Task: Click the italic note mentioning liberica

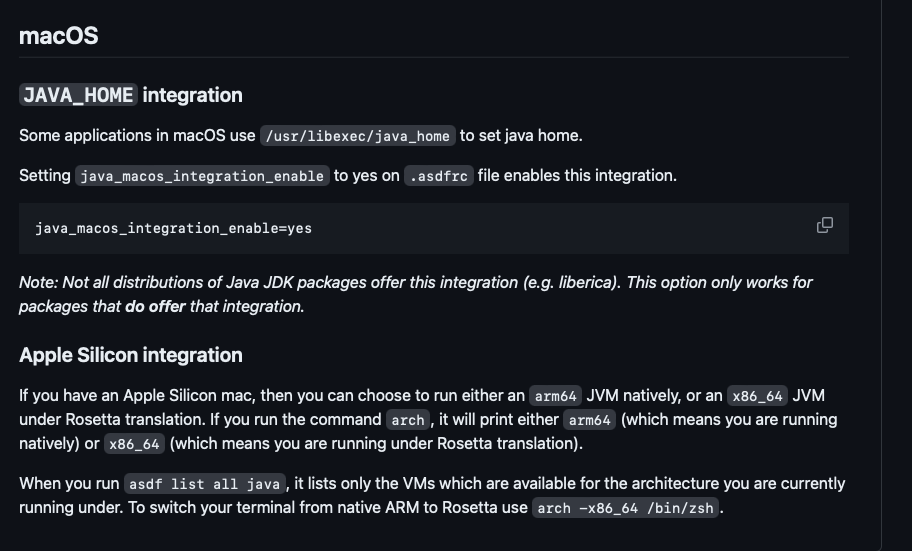Action: pyautogui.click(x=416, y=294)
